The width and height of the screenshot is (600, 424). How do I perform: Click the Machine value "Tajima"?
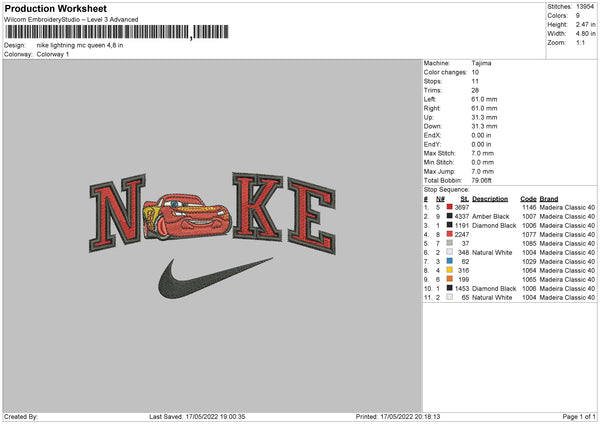[x=481, y=63]
